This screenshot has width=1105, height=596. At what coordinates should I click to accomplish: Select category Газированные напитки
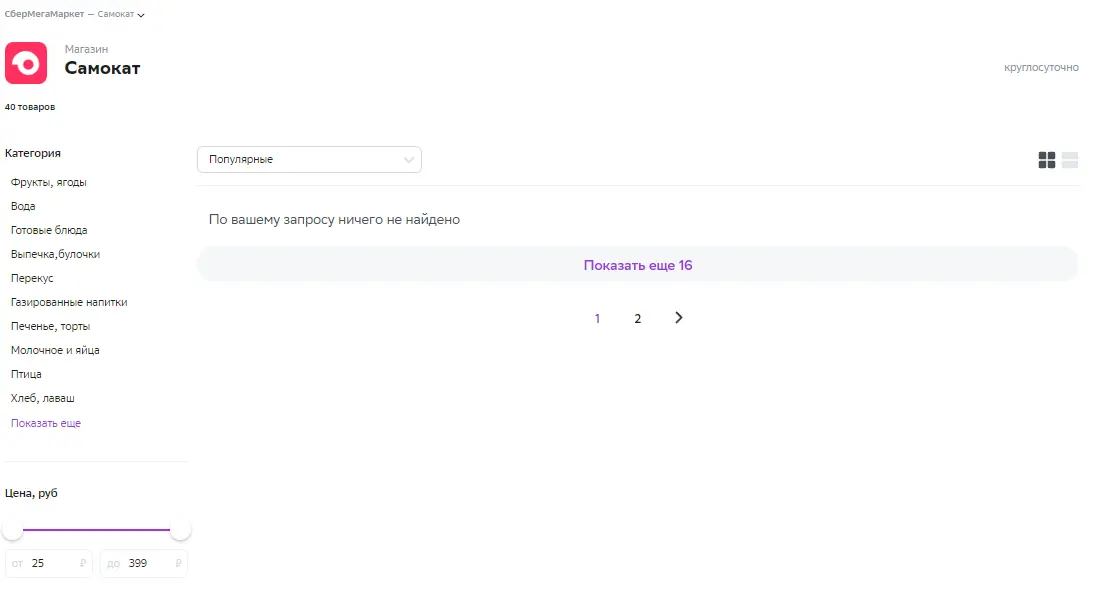coord(69,302)
